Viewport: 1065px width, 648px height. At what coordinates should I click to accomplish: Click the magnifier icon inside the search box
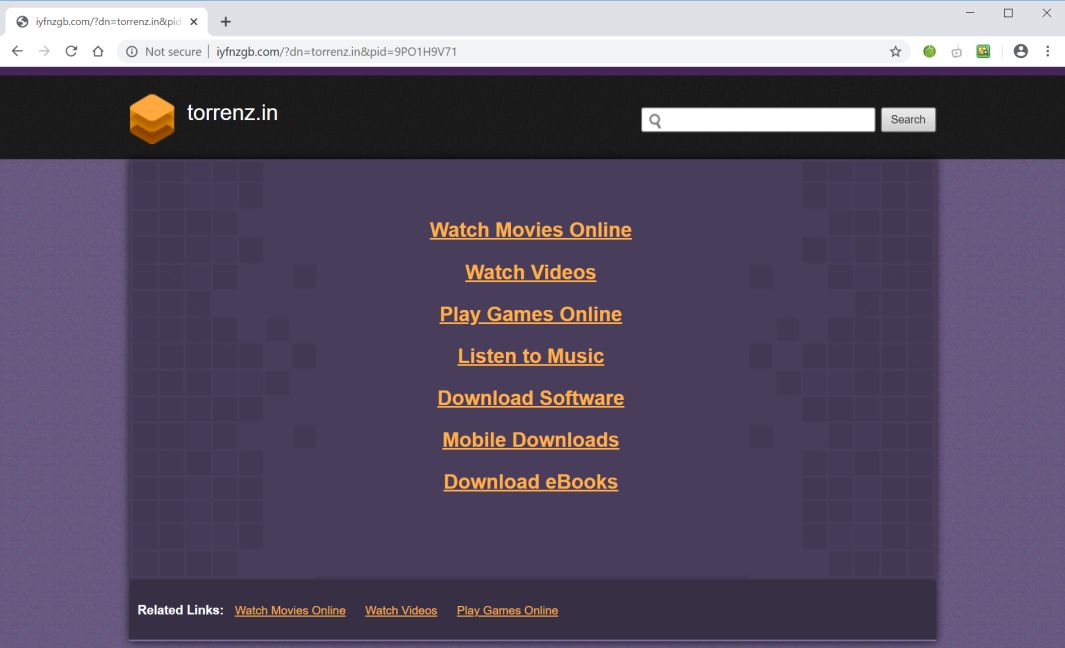tap(655, 120)
